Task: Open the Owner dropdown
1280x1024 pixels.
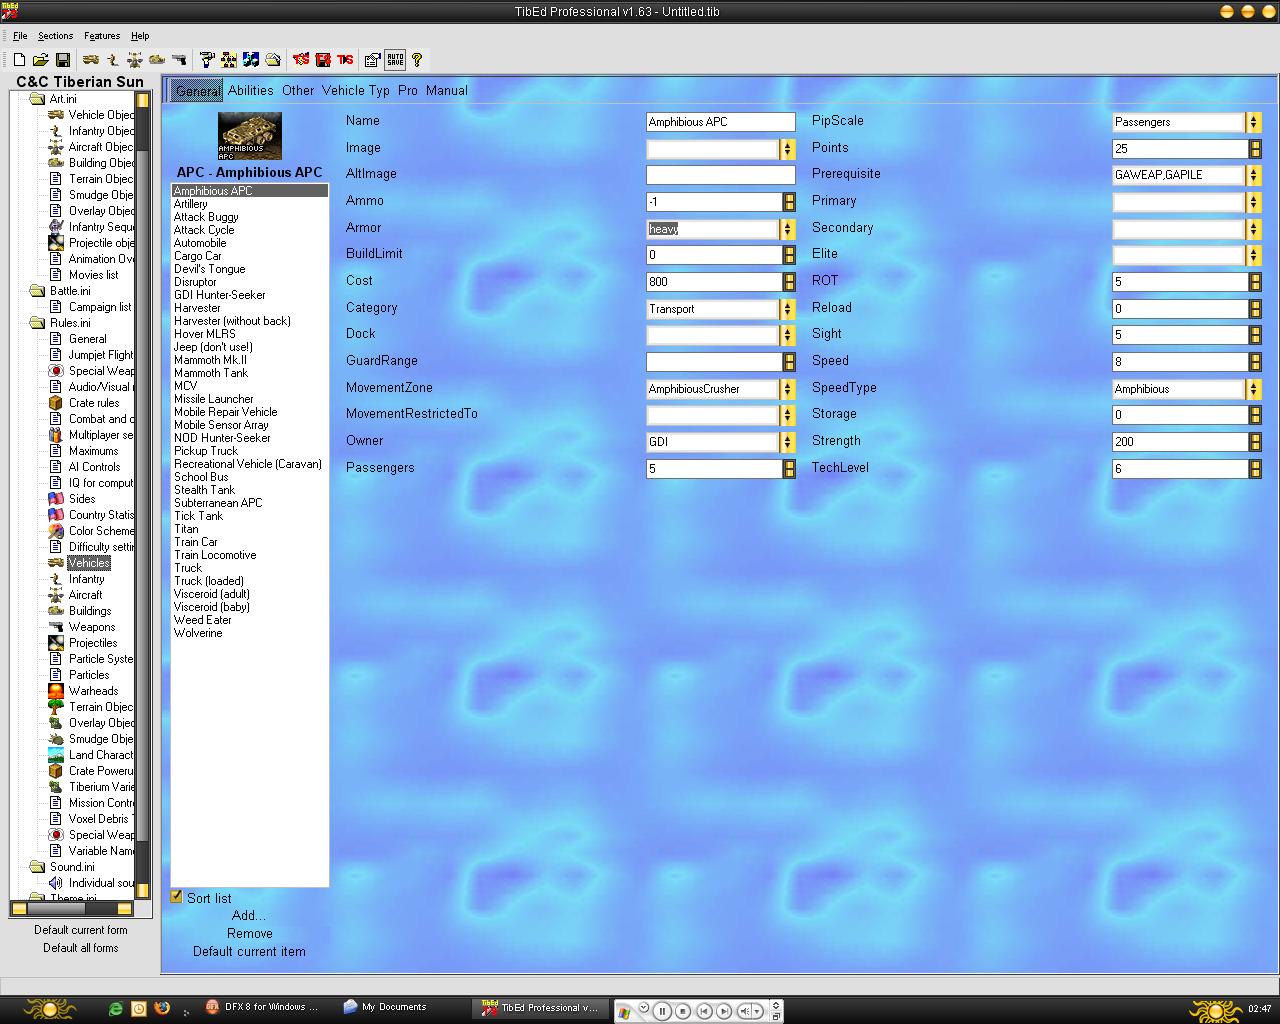Action: 788,442
